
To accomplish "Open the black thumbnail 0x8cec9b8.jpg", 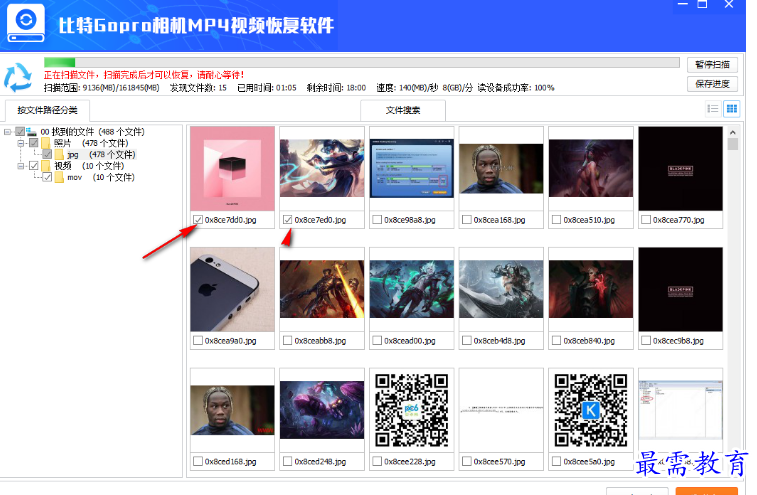I will pyautogui.click(x=681, y=289).
